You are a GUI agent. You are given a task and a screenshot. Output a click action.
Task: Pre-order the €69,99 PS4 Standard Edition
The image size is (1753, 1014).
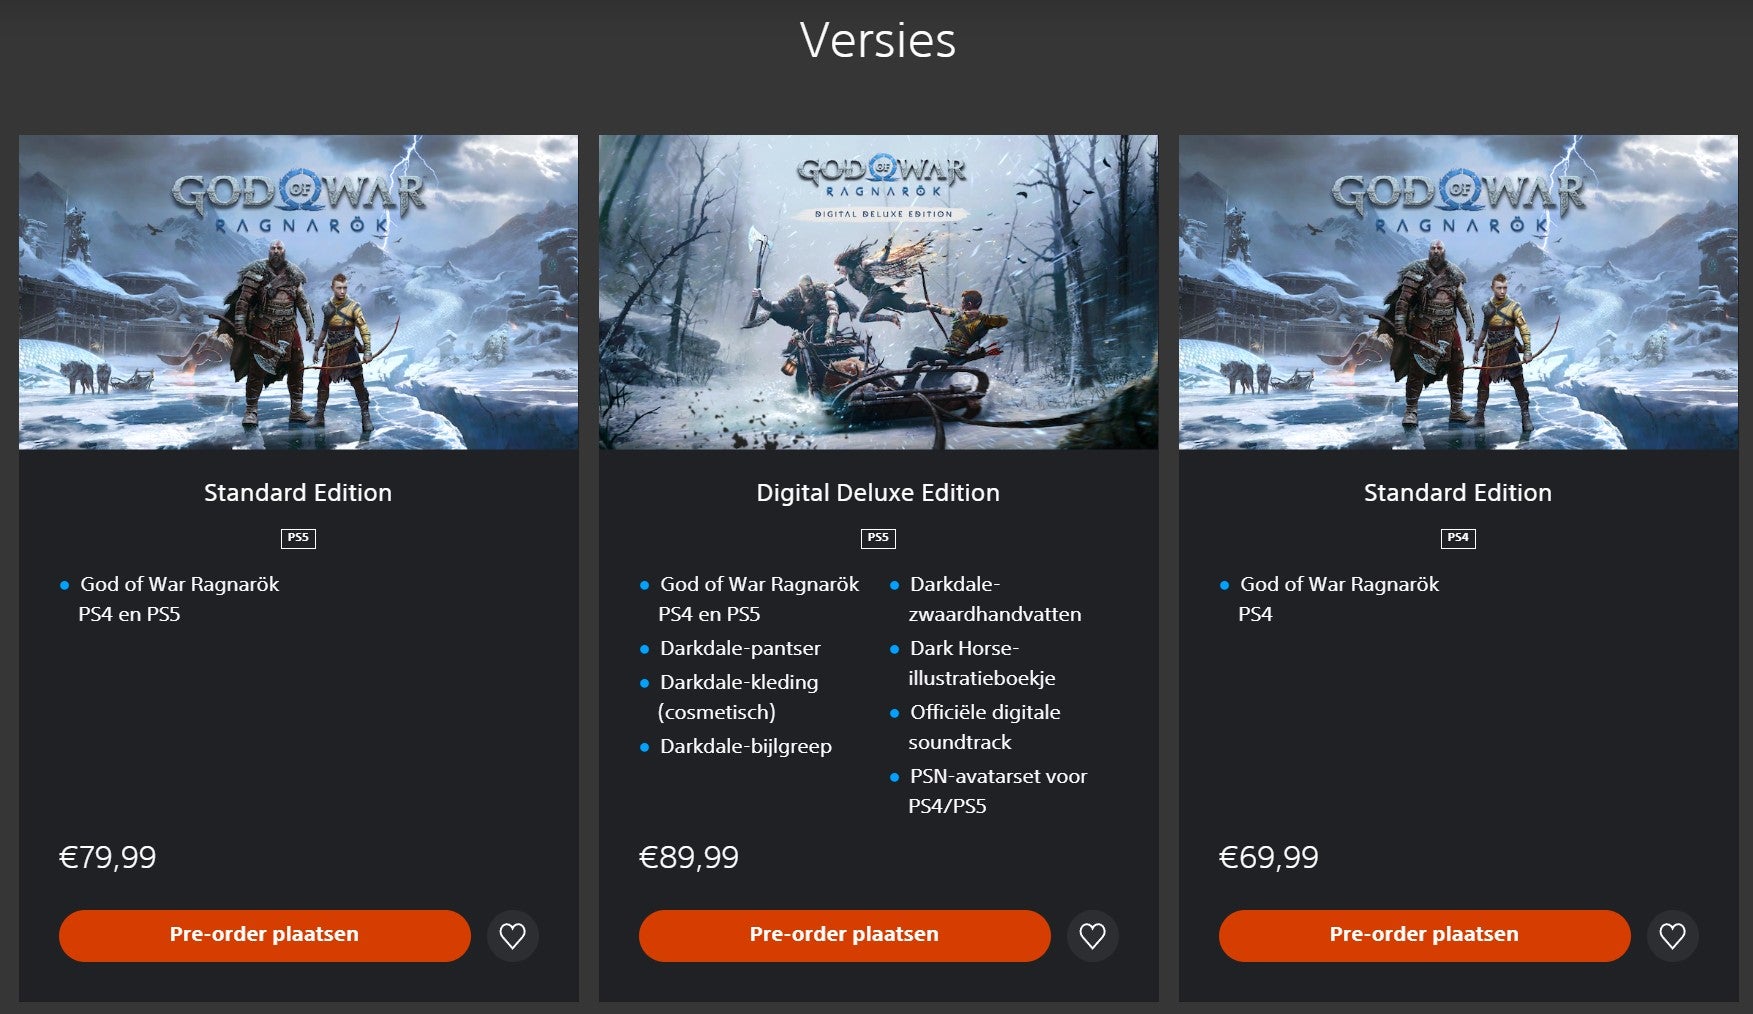tap(1424, 935)
